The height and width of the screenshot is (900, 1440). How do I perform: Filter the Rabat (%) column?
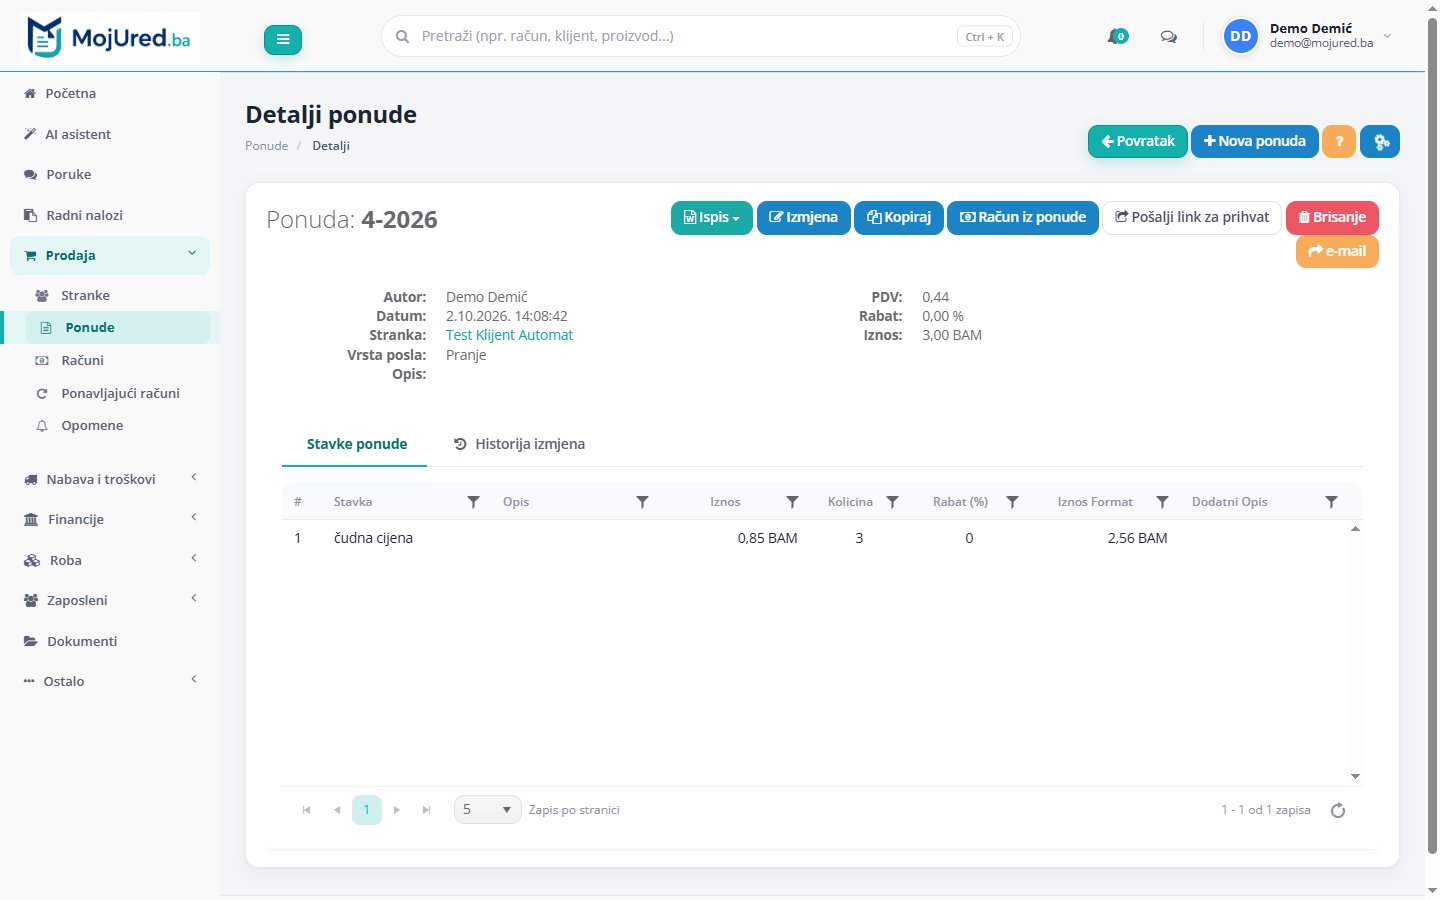click(1012, 502)
